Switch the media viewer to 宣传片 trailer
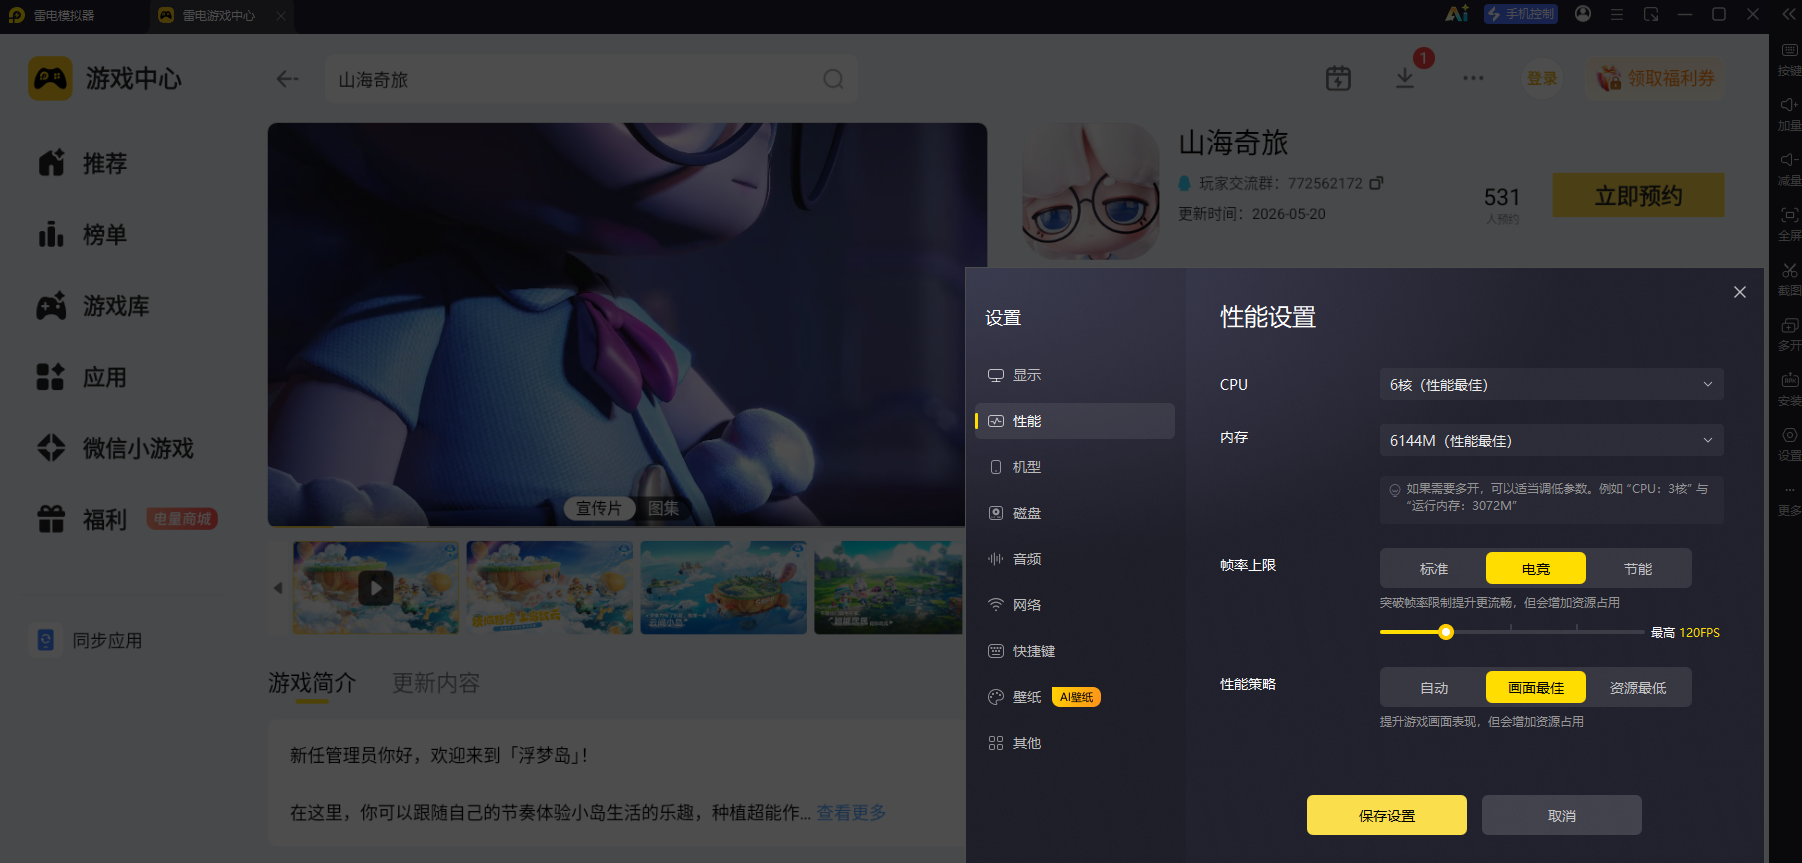The image size is (1802, 863). tap(599, 508)
